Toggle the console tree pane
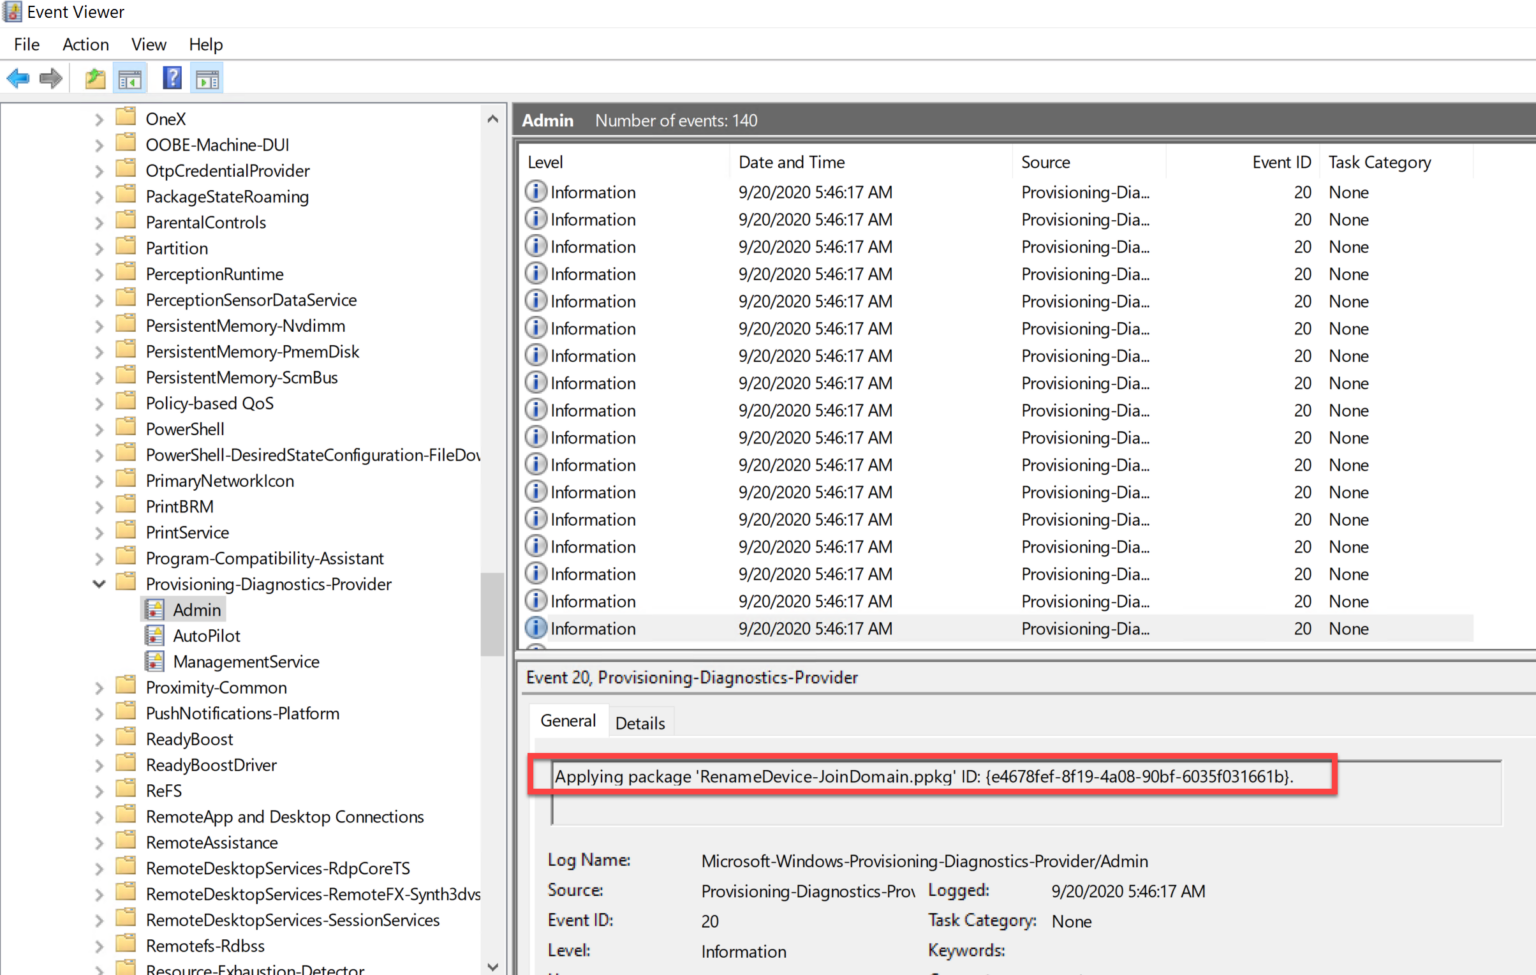 [130, 77]
